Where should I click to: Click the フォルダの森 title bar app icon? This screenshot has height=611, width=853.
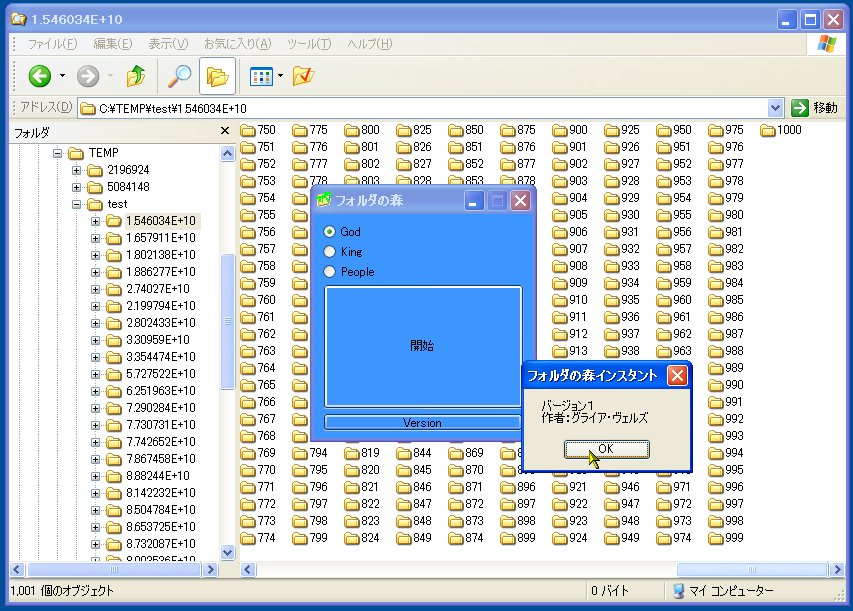[x=323, y=200]
